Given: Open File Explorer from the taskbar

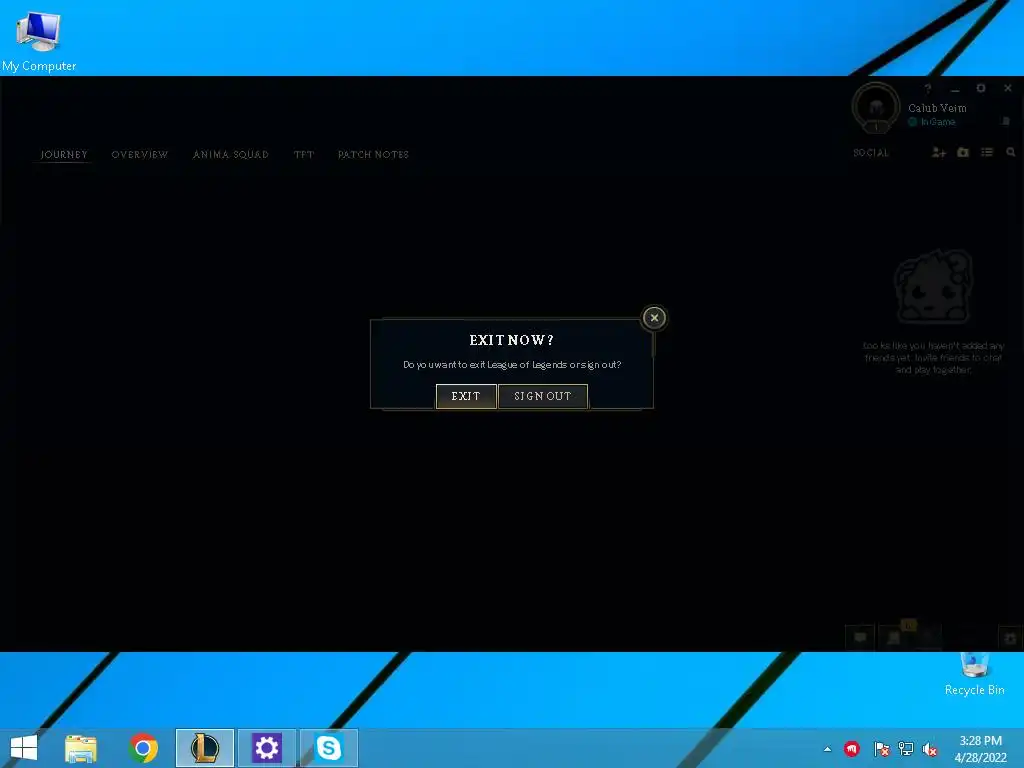Looking at the screenshot, I should click(x=81, y=748).
